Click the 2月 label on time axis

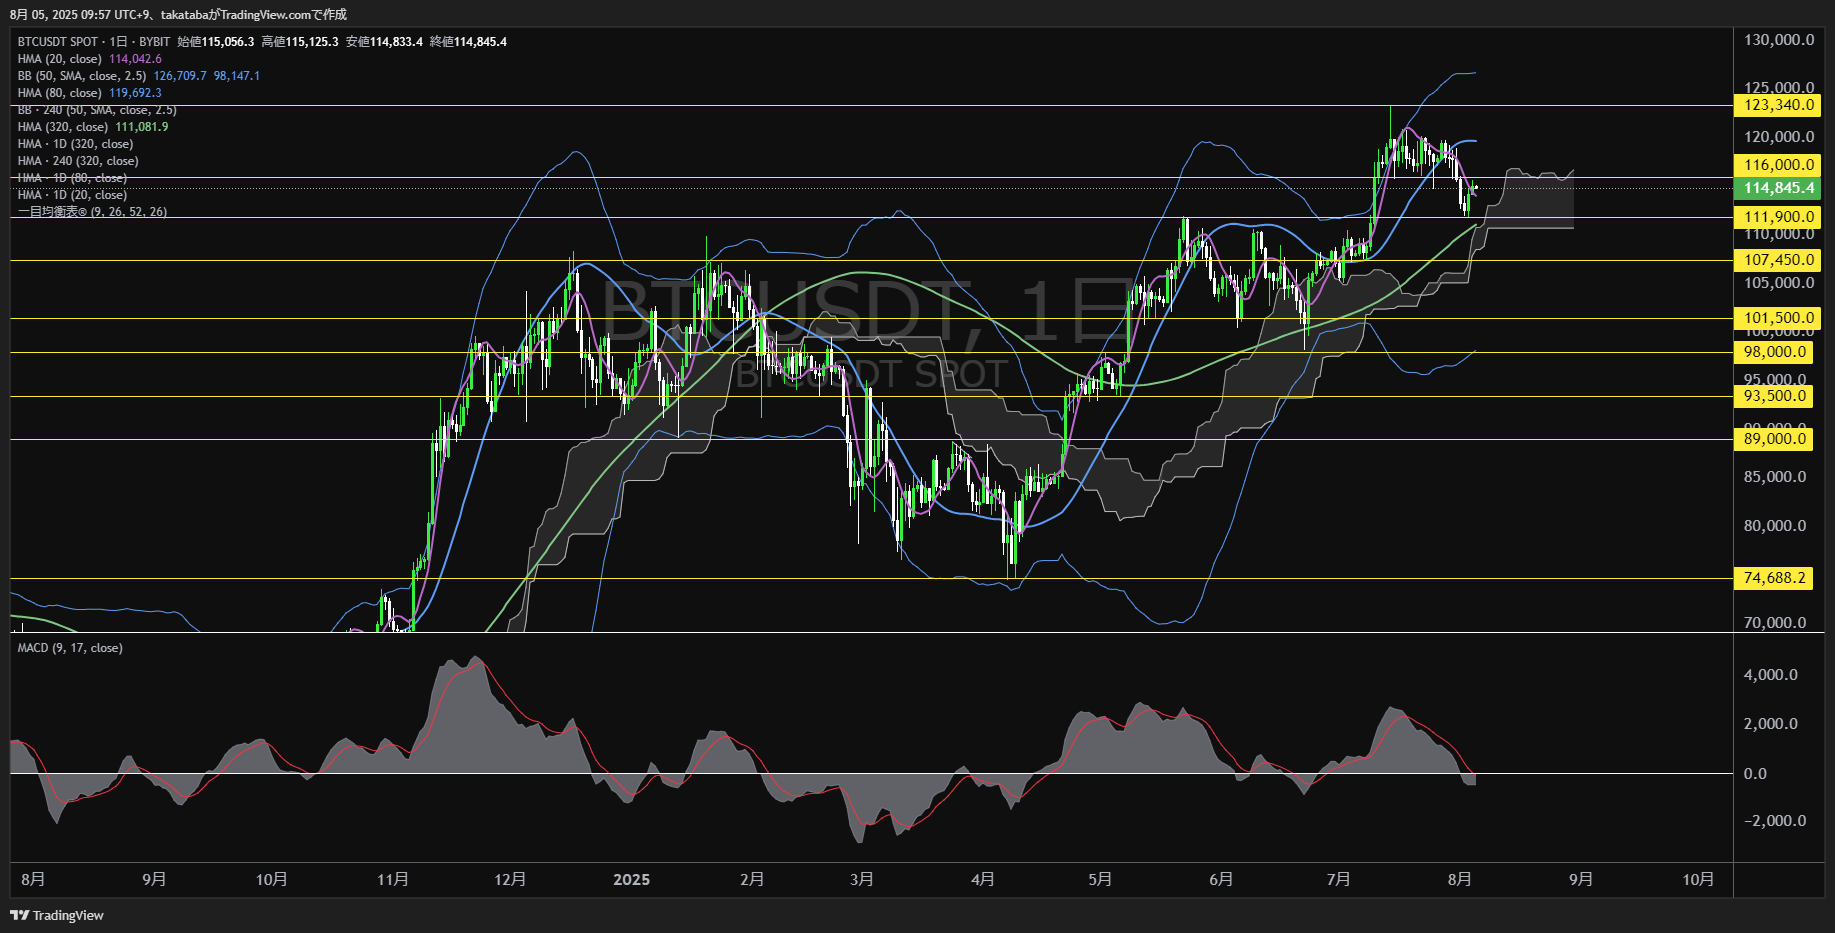point(752,879)
